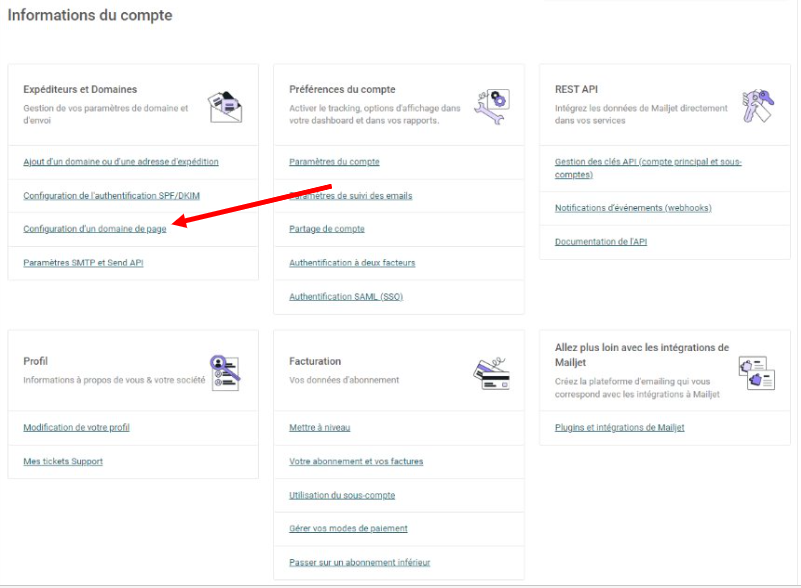Click the Informations du compte page title

[90, 15]
